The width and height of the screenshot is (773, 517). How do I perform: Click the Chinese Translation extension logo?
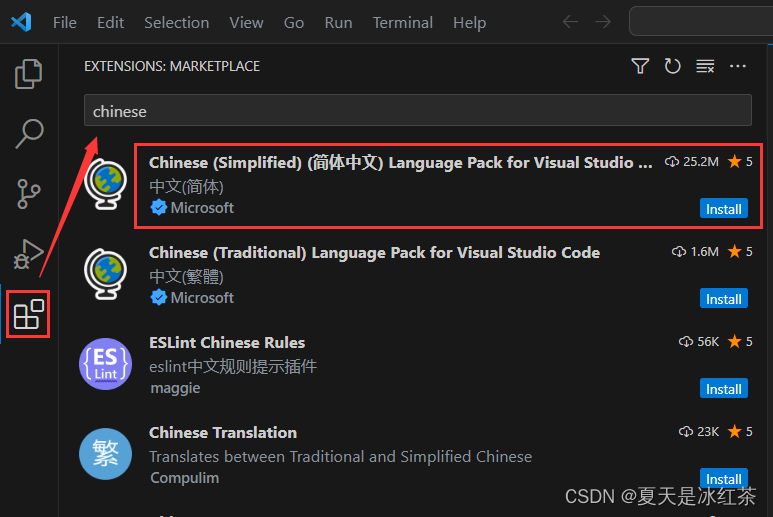click(105, 454)
